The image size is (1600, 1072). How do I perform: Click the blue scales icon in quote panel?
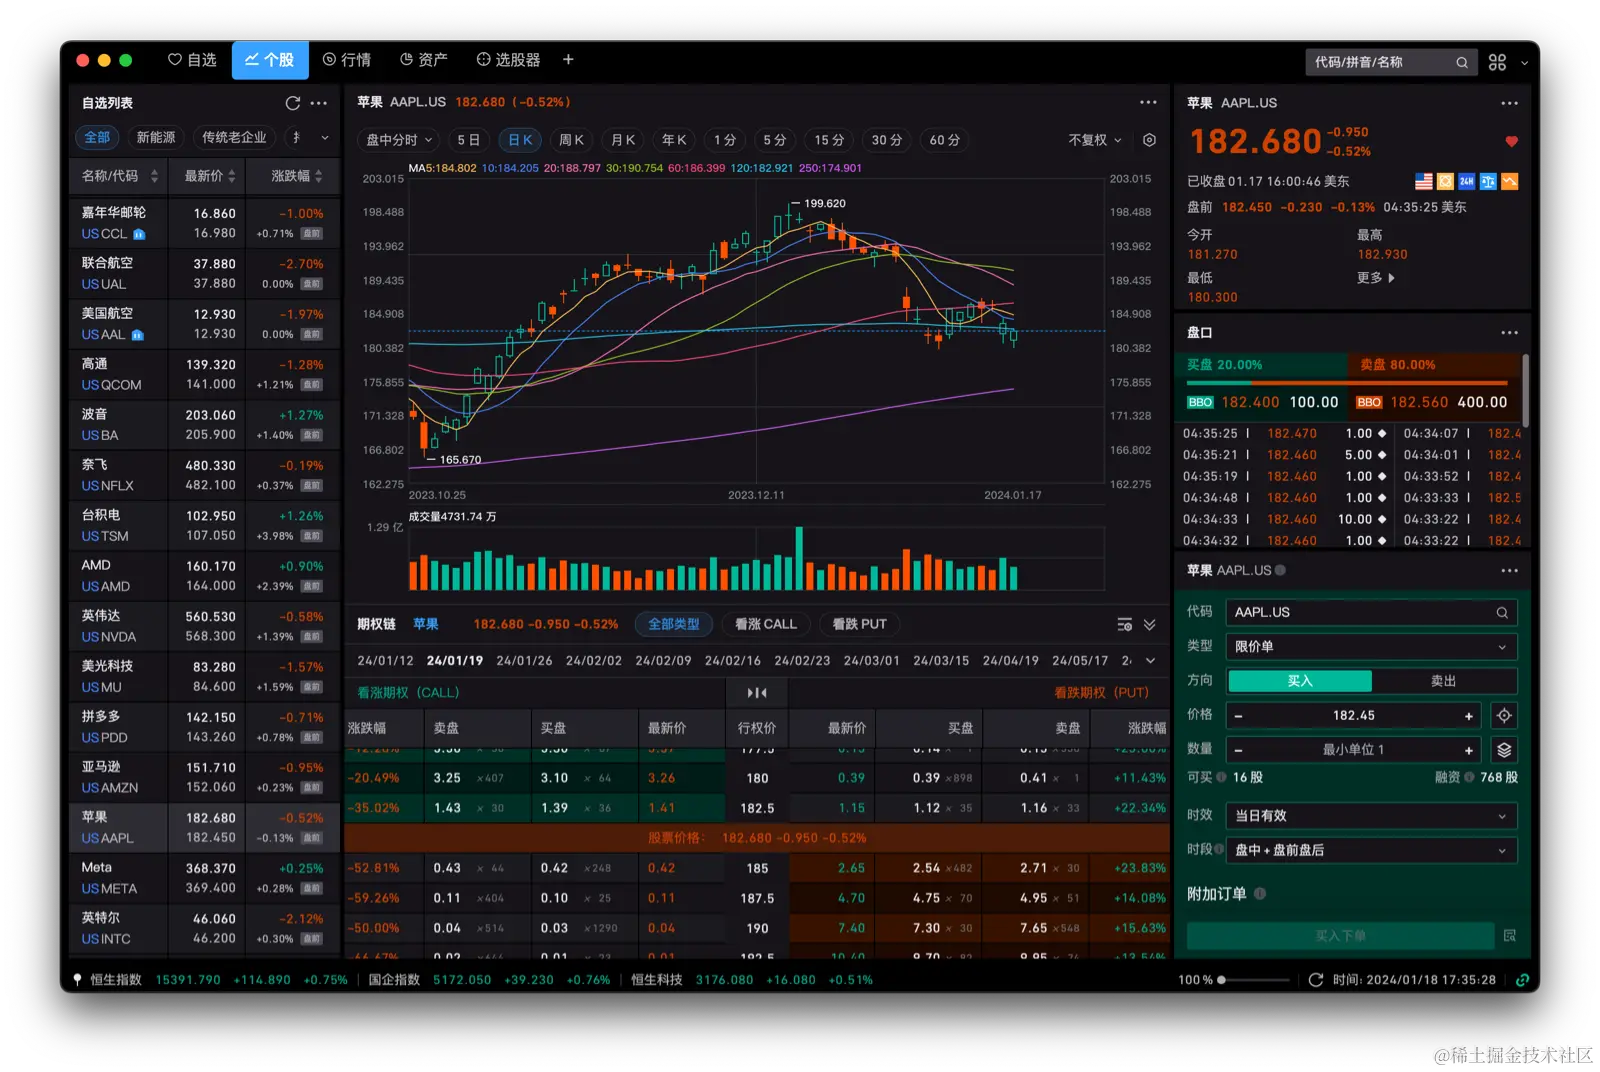coord(1488,181)
